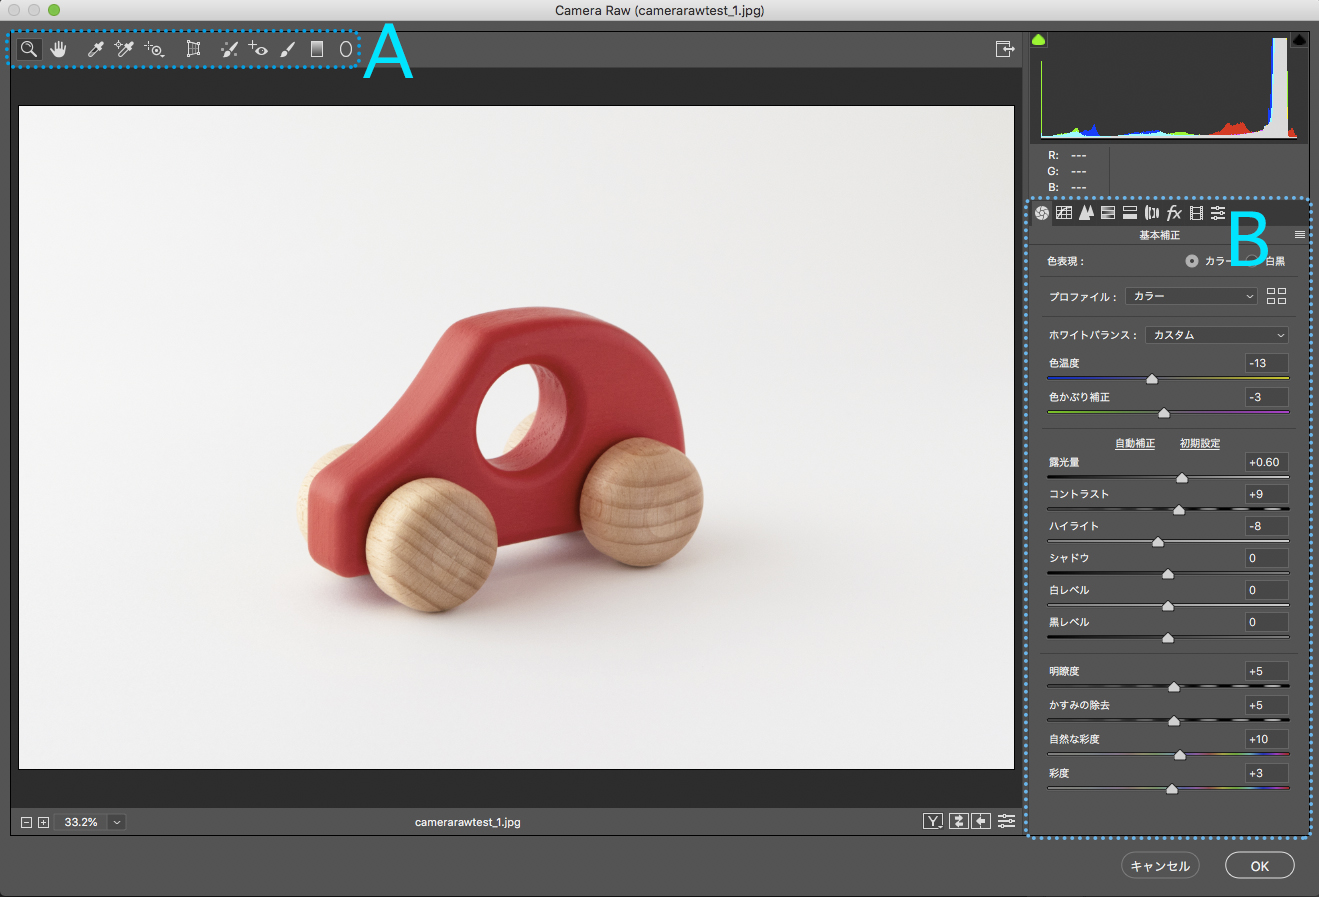The width and height of the screenshot is (1319, 897).
Task: Activate the Transform tool grid icon
Action: (x=194, y=49)
